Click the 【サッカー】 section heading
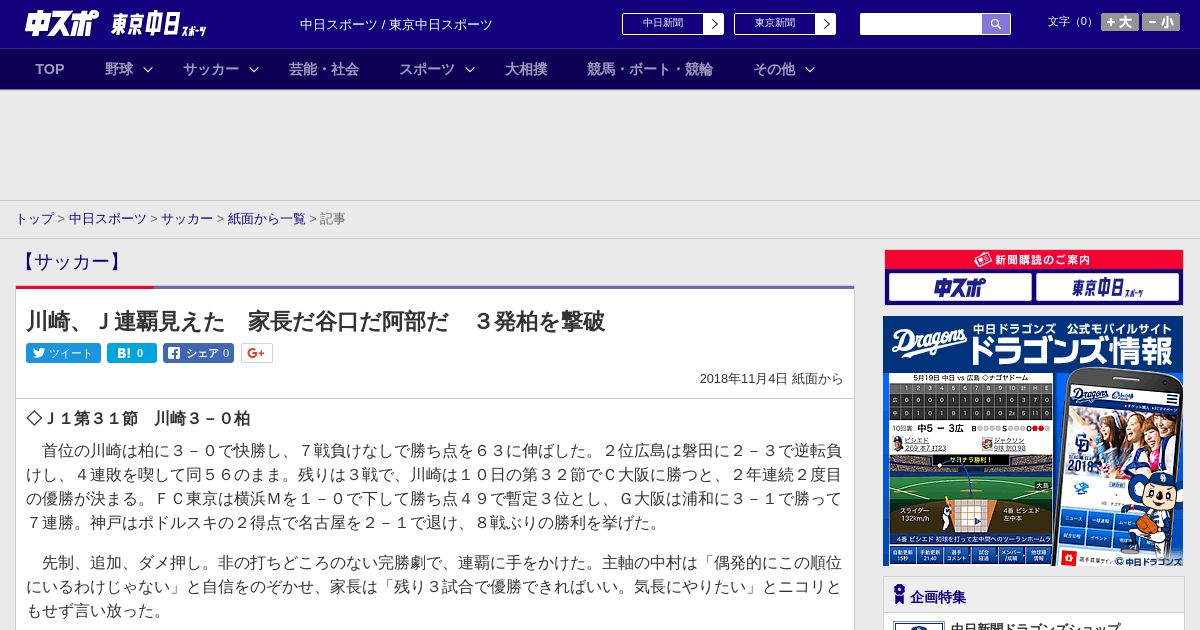1200x630 pixels. (x=71, y=262)
